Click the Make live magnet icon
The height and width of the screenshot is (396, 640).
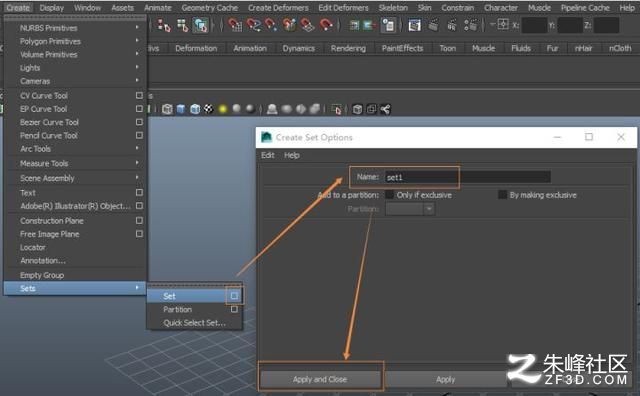326,25
